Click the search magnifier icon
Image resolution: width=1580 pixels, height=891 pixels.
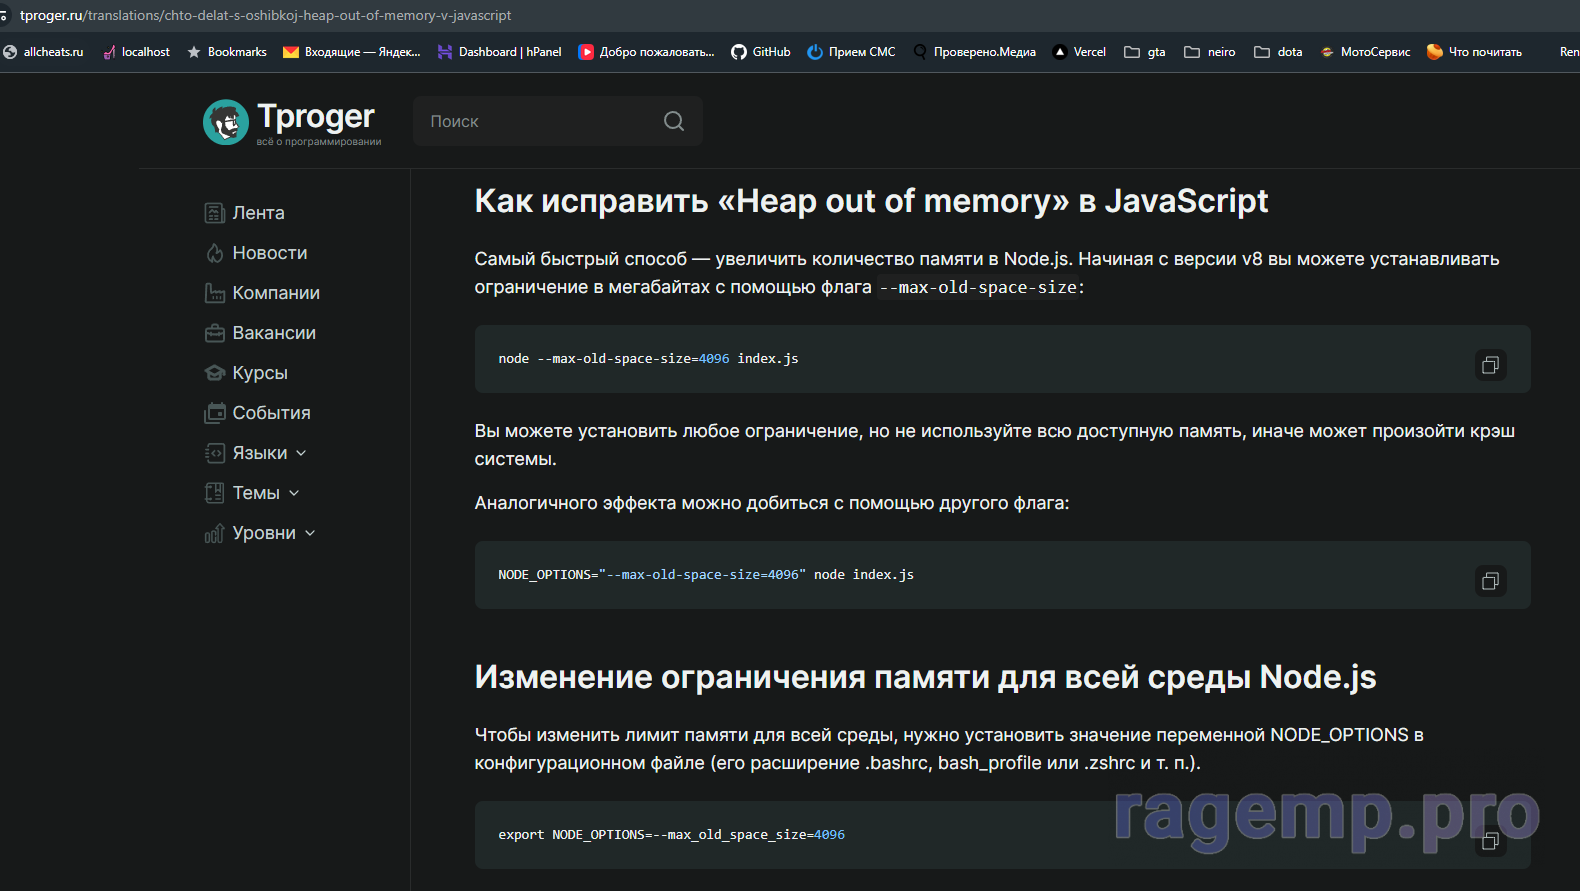[674, 121]
